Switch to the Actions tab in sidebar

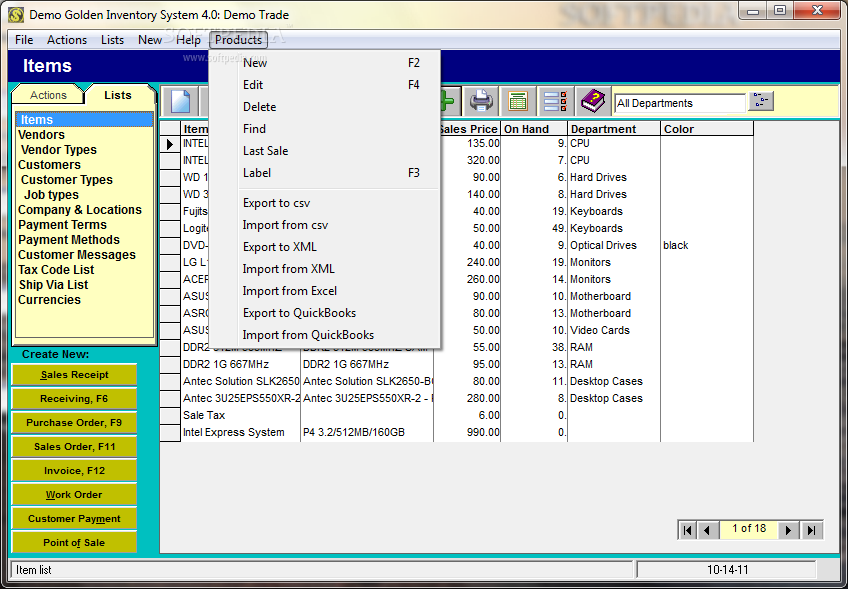[x=48, y=95]
